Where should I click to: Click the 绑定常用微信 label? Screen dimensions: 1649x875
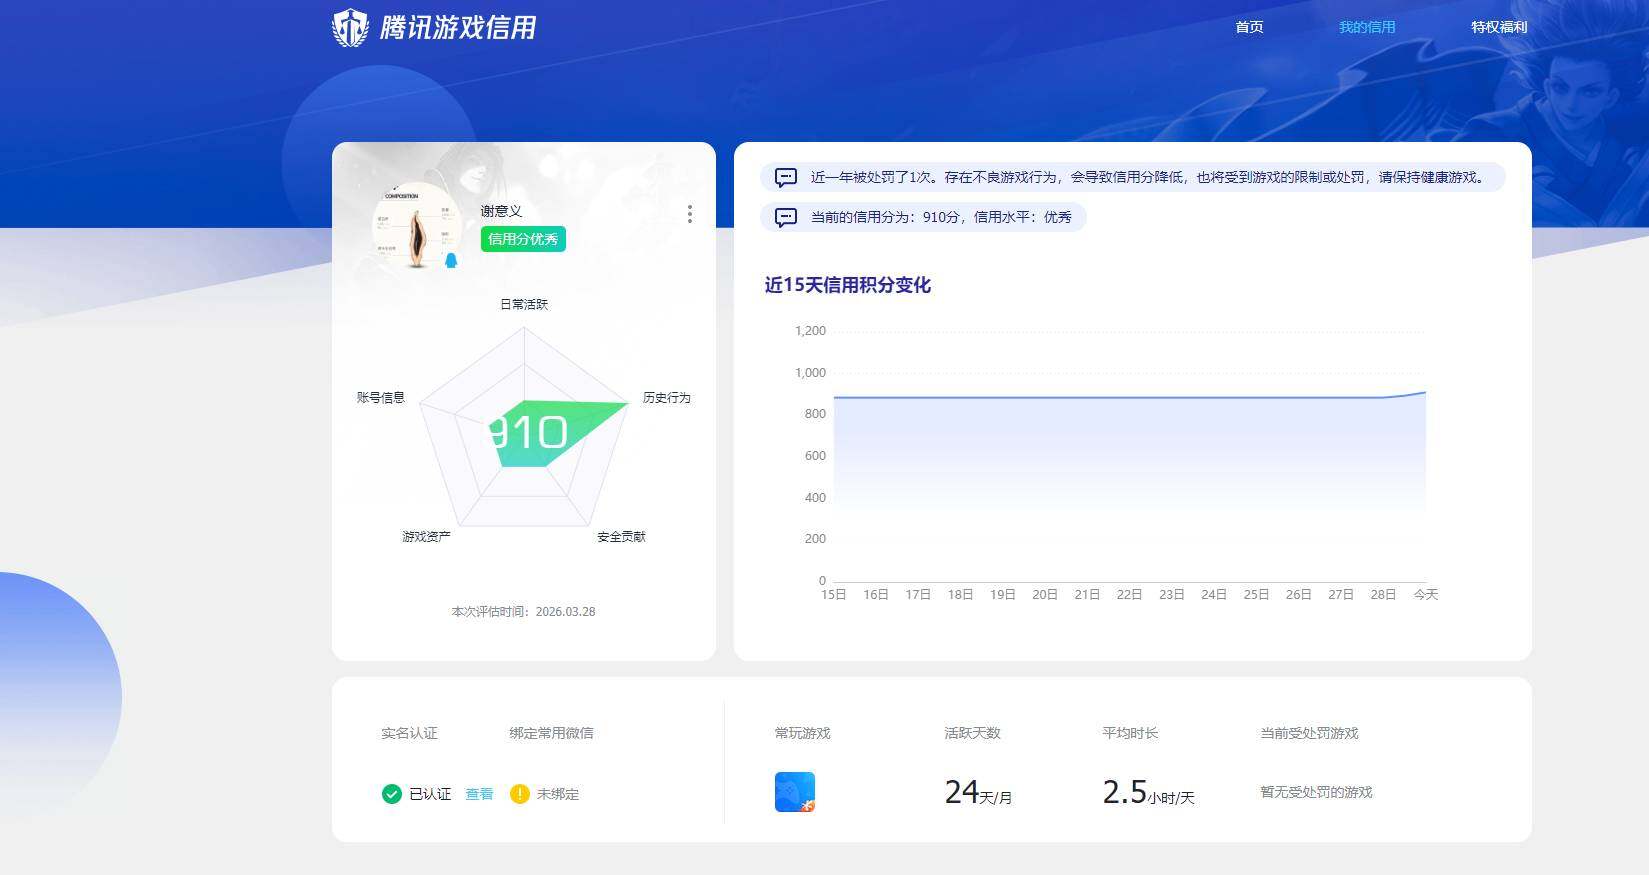(551, 733)
